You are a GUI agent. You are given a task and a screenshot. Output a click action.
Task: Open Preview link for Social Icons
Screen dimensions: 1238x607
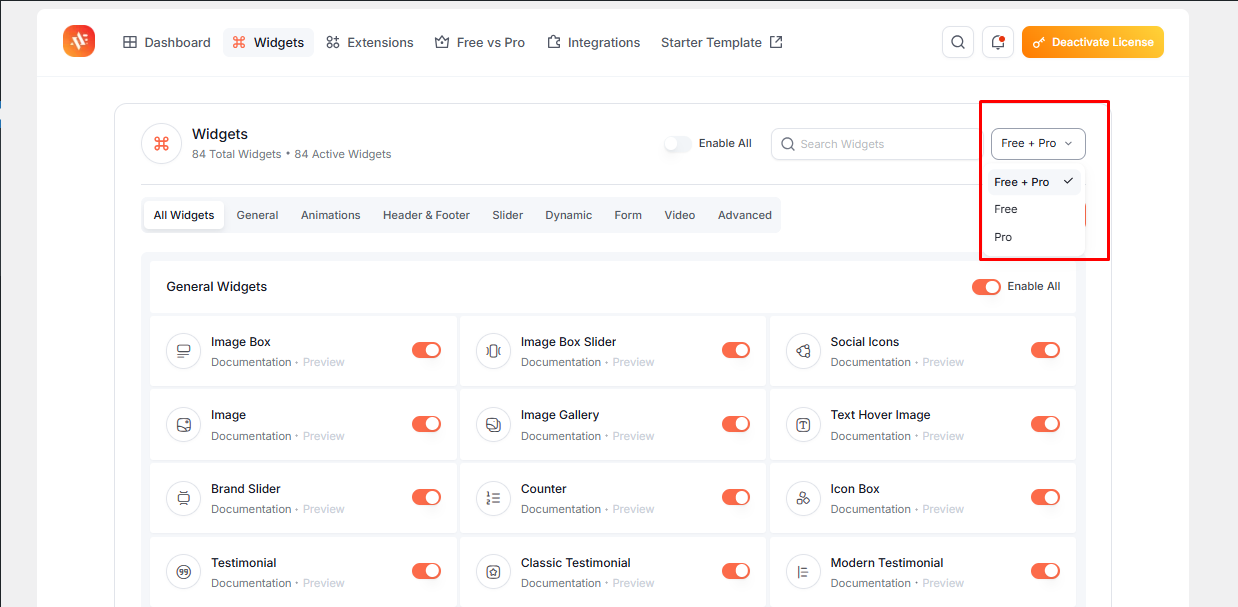pyautogui.click(x=943, y=362)
